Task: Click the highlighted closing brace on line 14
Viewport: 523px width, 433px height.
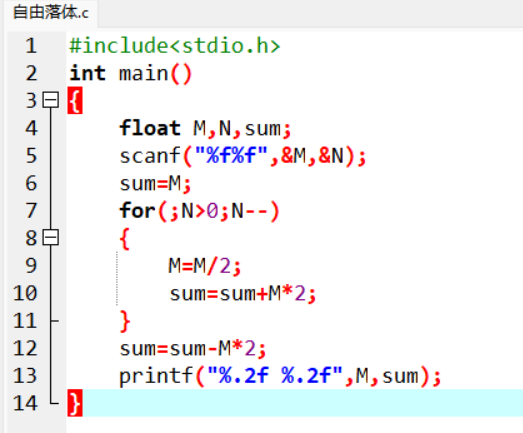Action: (x=75, y=403)
